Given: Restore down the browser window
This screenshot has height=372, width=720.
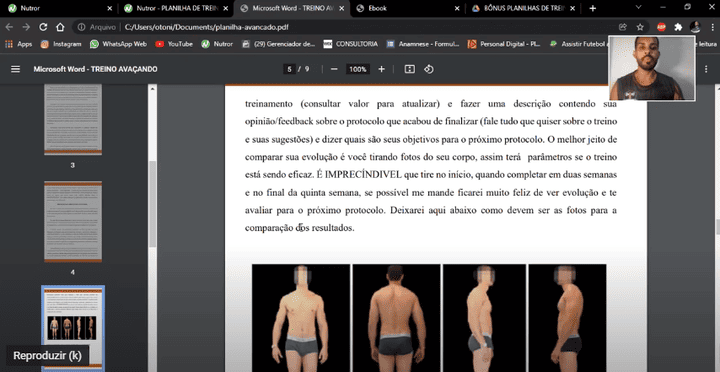Looking at the screenshot, I should [687, 8].
